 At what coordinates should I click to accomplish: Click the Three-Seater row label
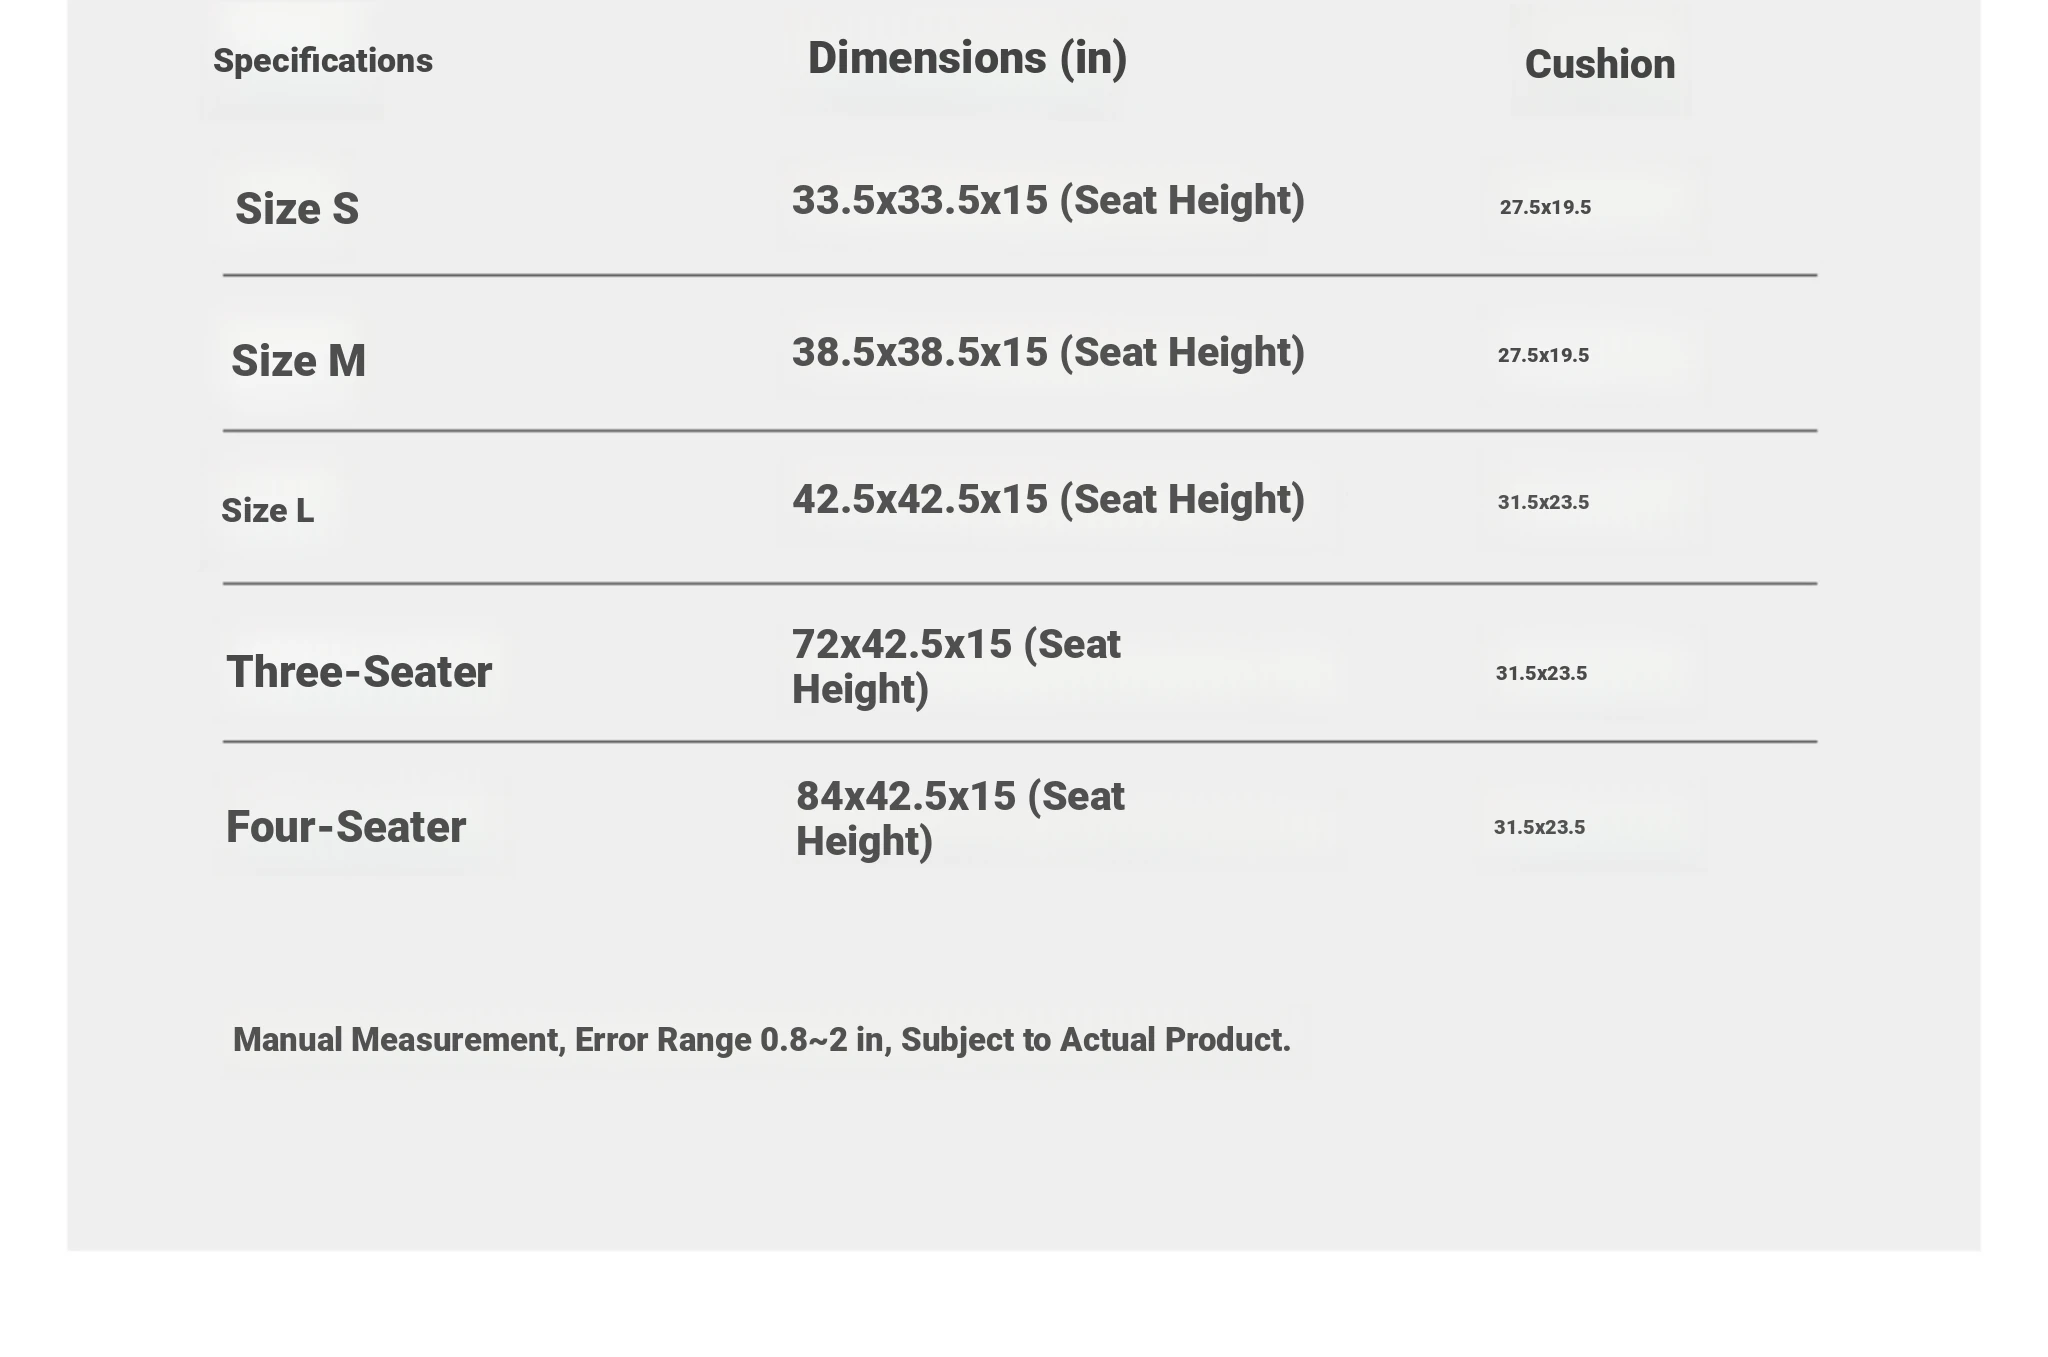[359, 672]
